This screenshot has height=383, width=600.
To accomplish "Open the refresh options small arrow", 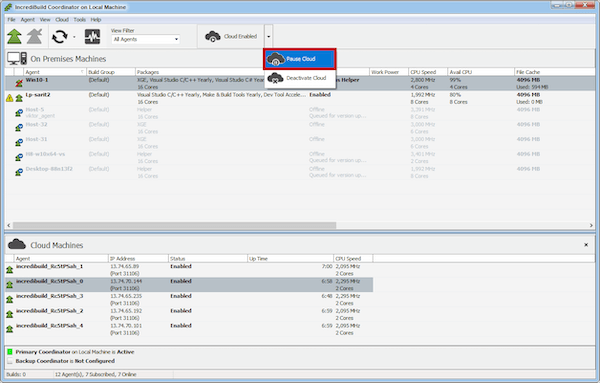I will click(x=74, y=37).
